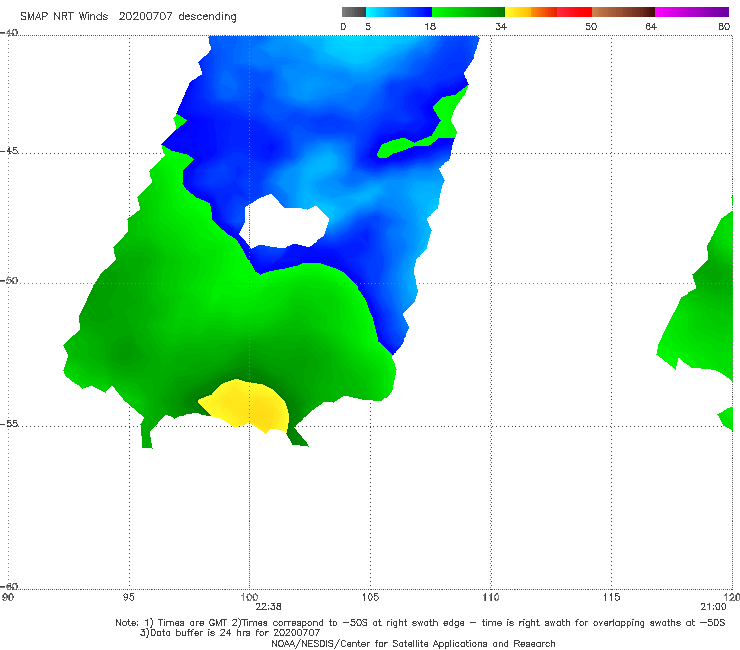740x650 pixels.
Task: Click the swath time label "21:00"
Action: (x=713, y=607)
